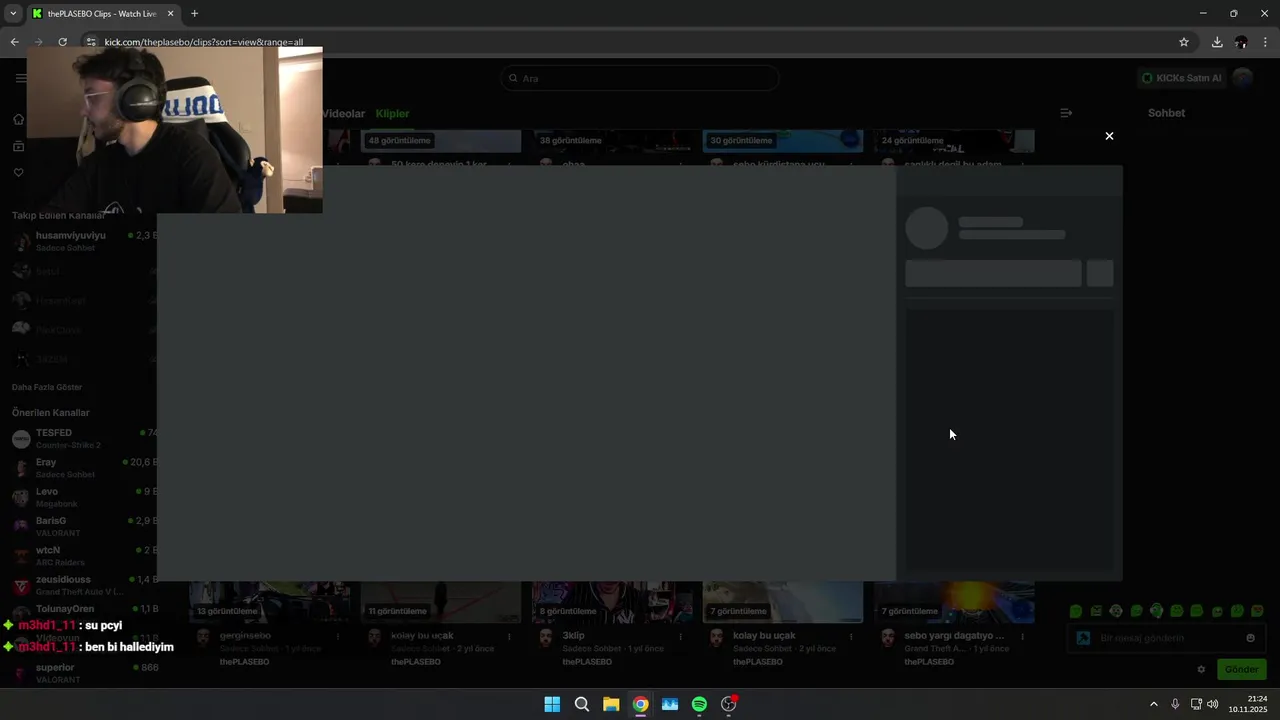The image size is (1280, 720).
Task: Open TESFED recommended channel
Action: (84, 438)
